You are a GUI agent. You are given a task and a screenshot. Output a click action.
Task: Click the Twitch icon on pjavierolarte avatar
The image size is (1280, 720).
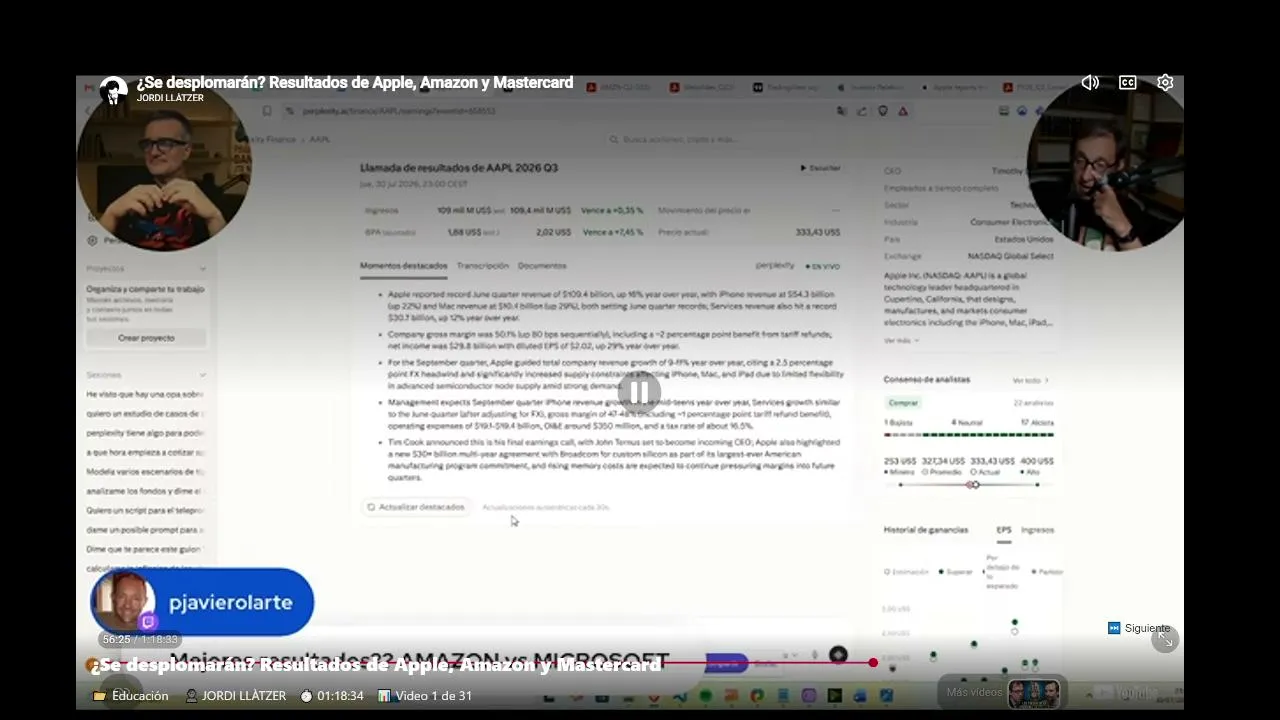tap(148, 622)
